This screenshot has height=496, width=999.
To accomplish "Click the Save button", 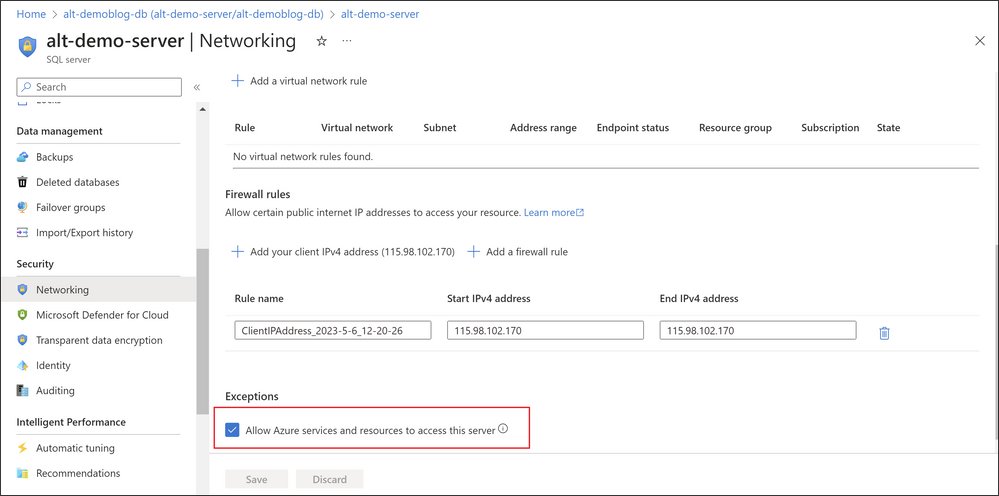I will (x=257, y=479).
